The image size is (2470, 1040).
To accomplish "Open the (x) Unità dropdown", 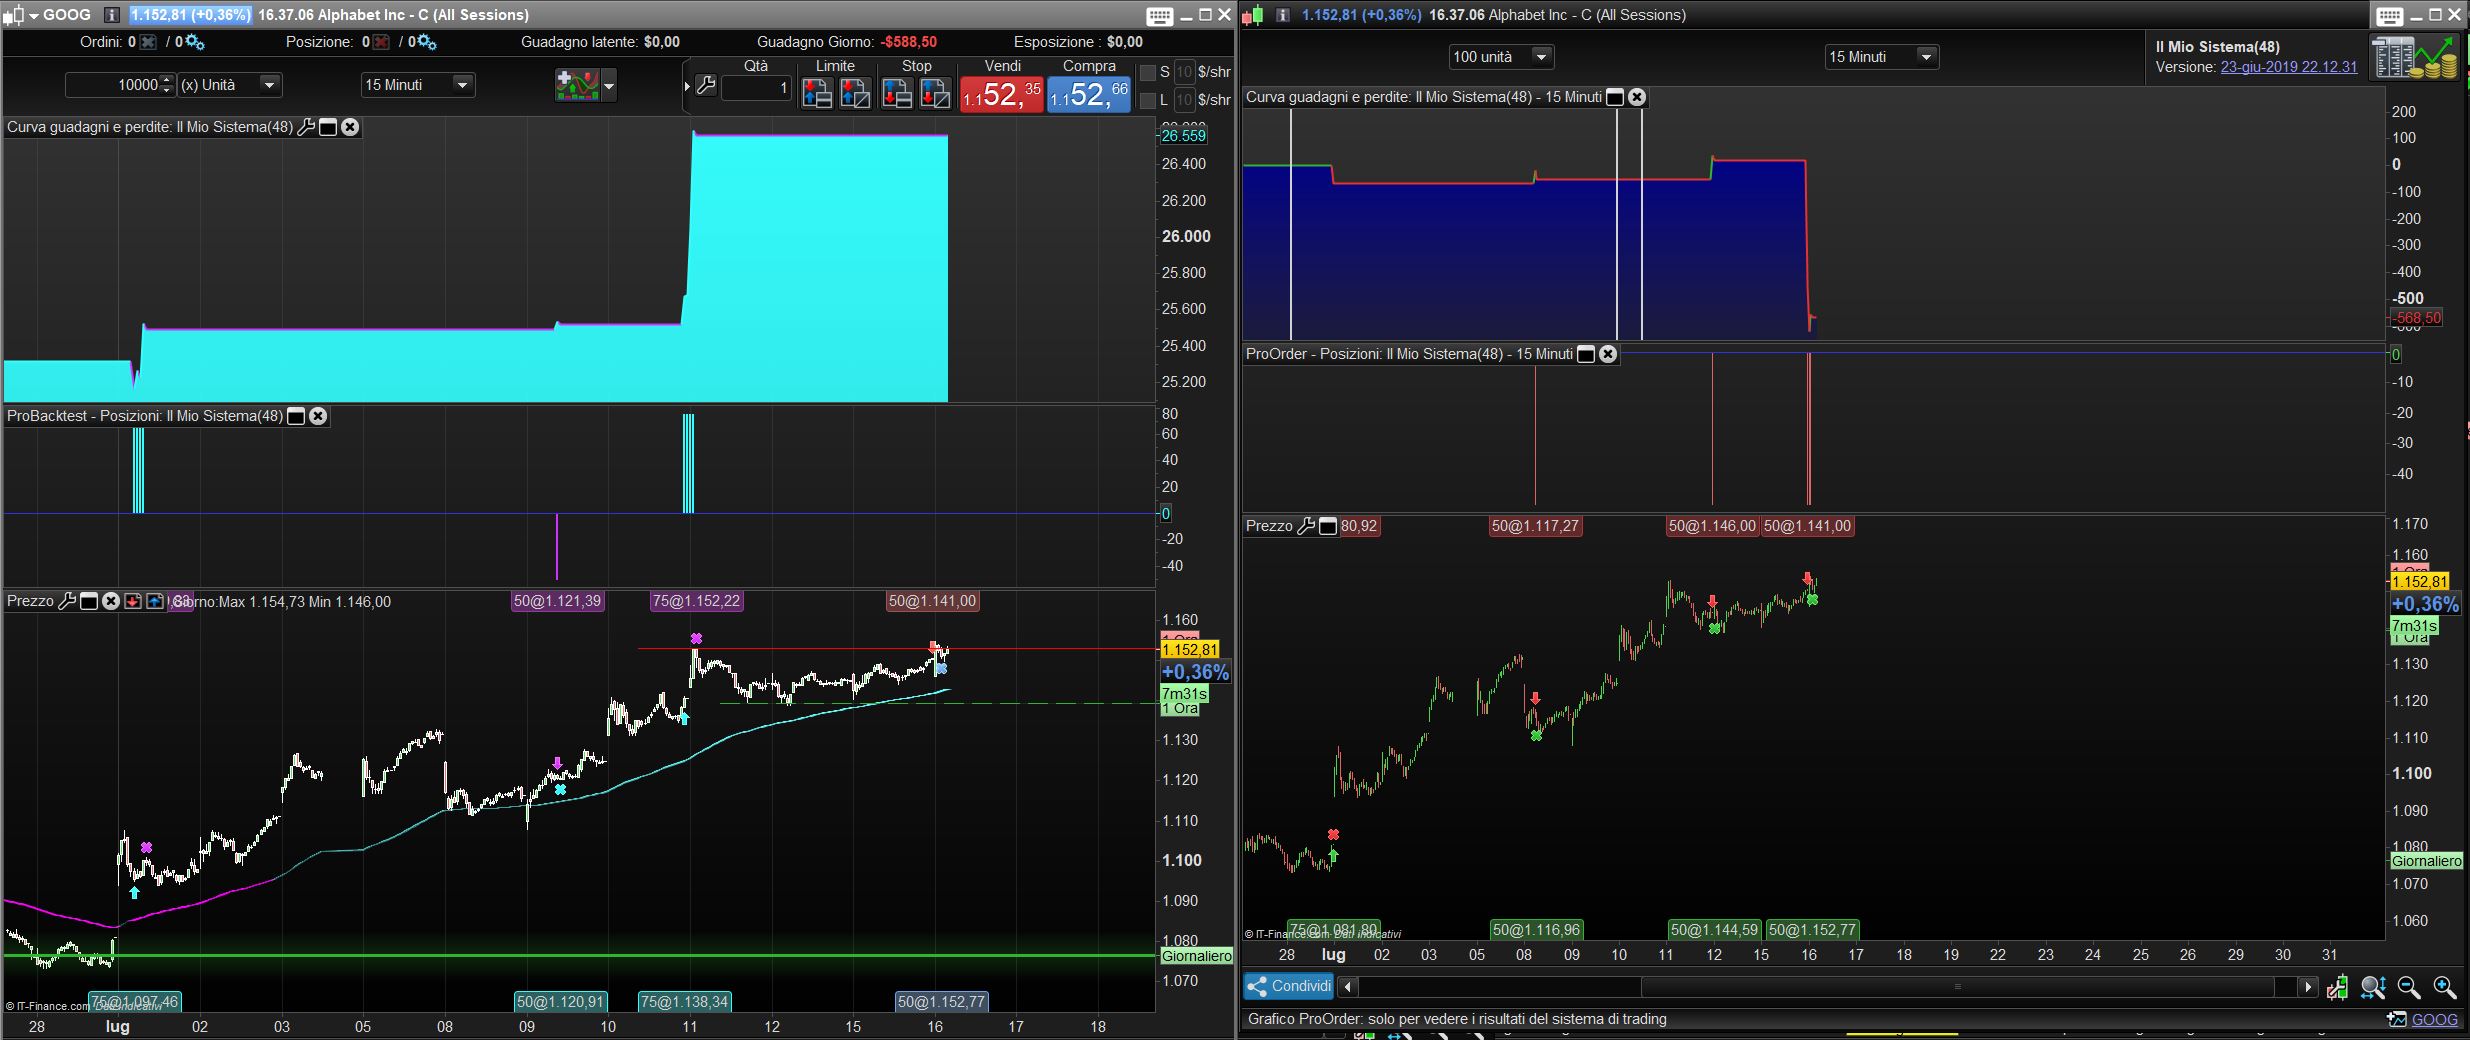I will tap(269, 85).
